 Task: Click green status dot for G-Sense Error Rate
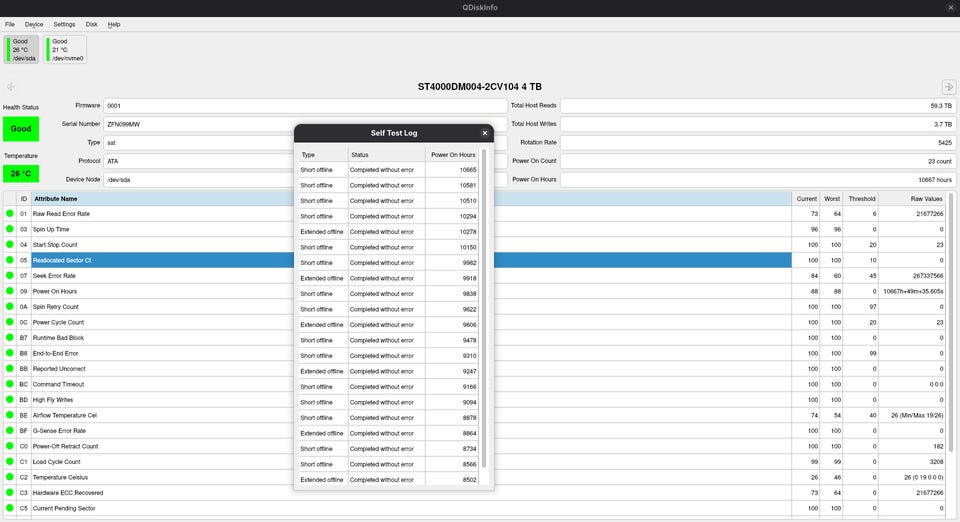[10, 431]
